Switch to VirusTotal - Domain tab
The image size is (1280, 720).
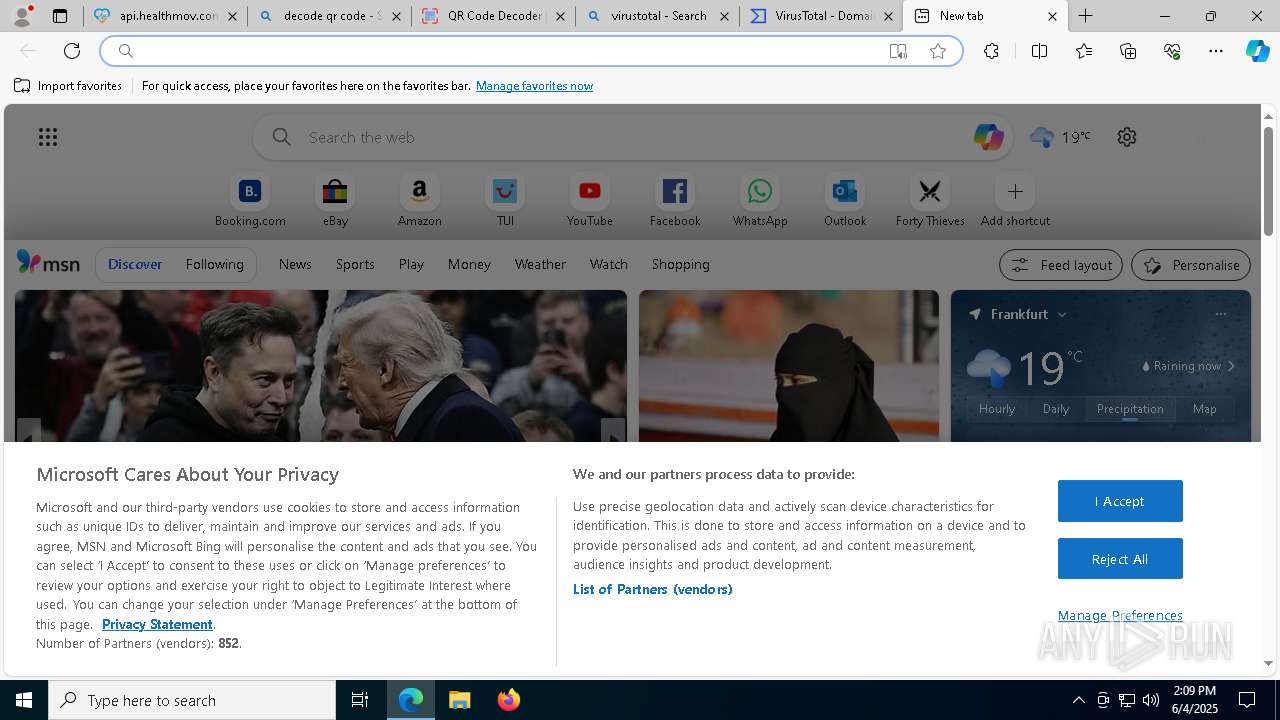822,16
